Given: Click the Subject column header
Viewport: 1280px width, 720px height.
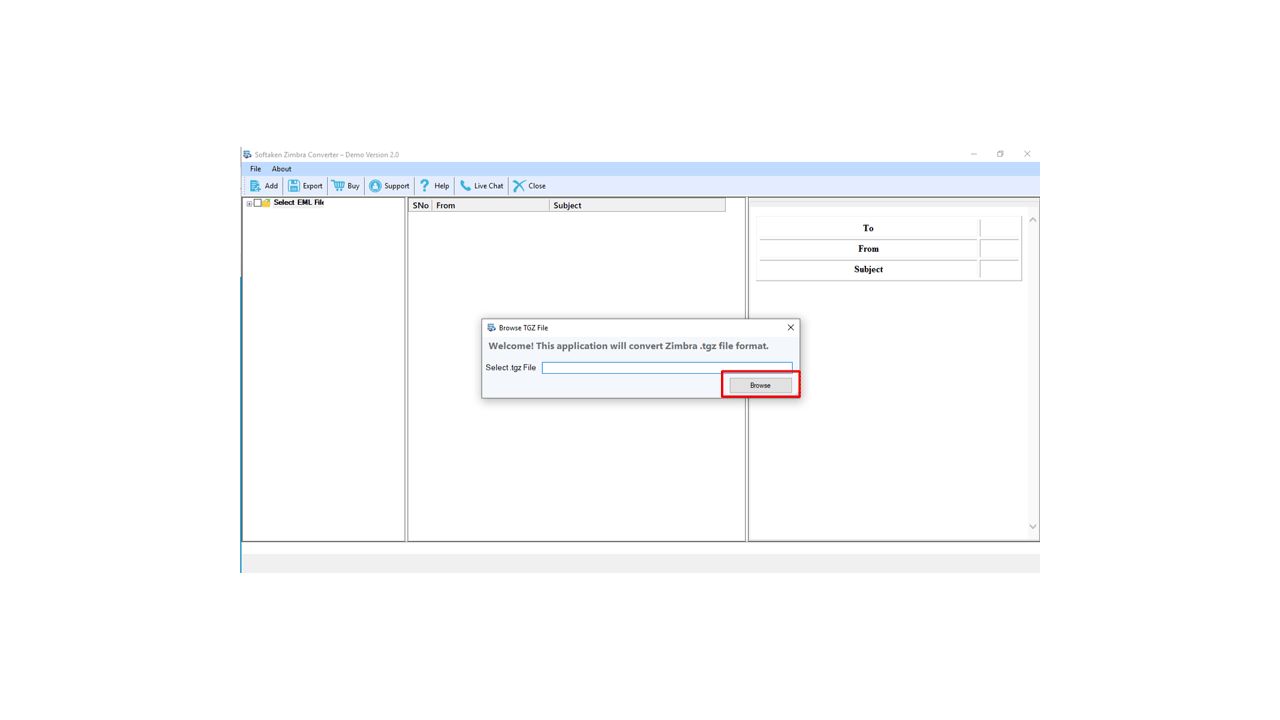Looking at the screenshot, I should click(x=636, y=206).
